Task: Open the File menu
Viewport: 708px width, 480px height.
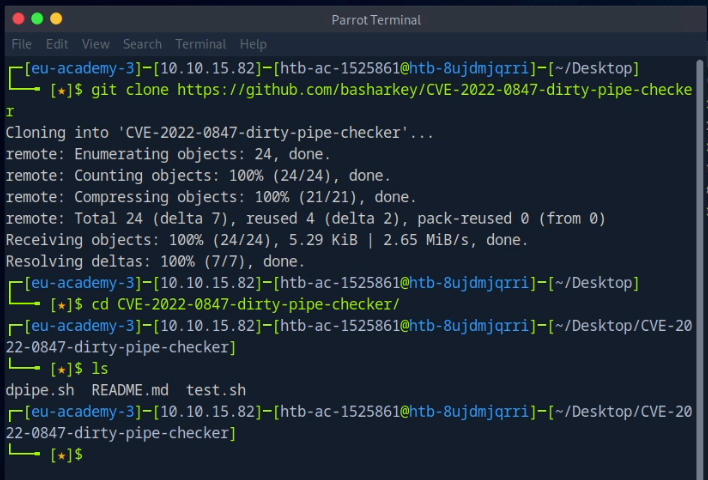Action: (x=21, y=44)
